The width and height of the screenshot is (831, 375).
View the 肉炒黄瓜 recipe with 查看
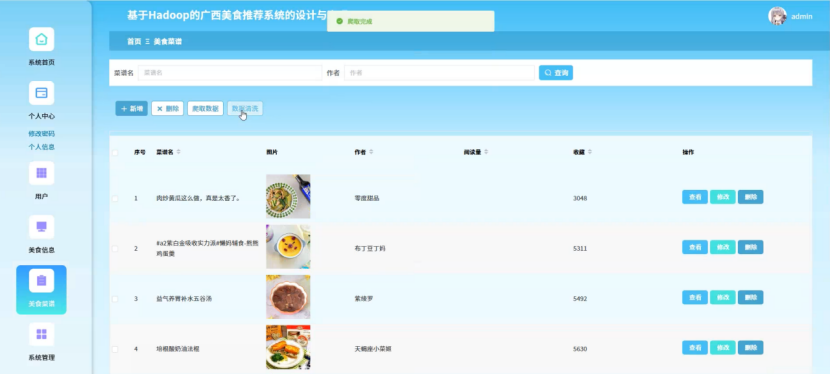click(695, 197)
